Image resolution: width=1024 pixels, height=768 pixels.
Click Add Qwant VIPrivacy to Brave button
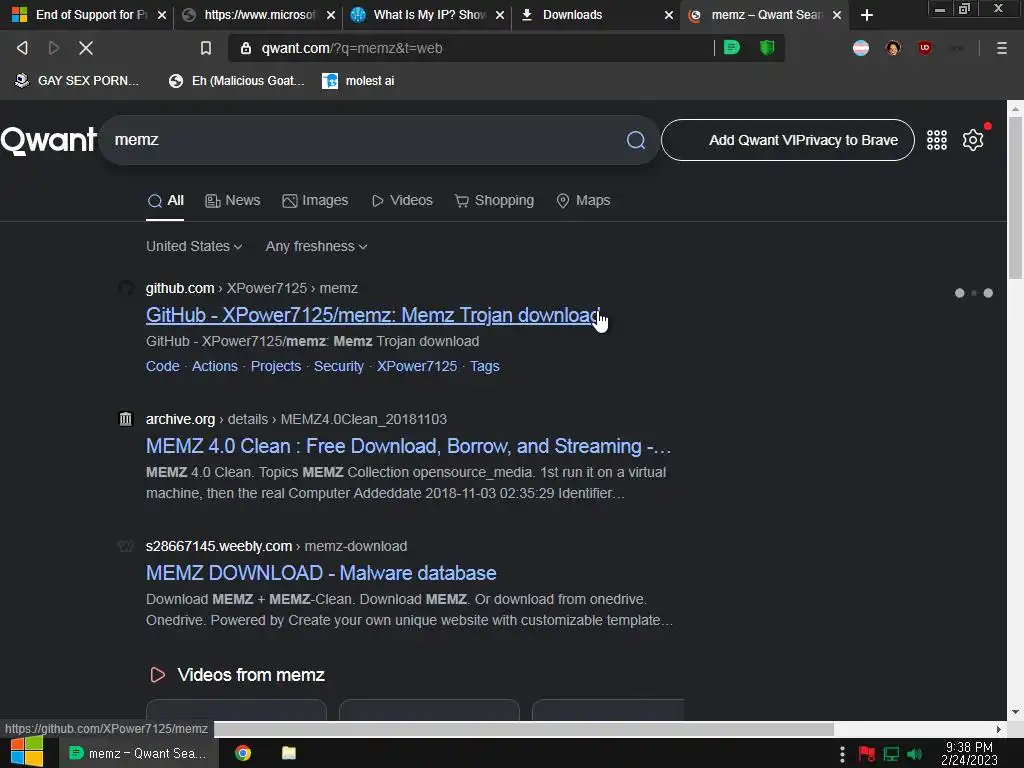point(788,140)
